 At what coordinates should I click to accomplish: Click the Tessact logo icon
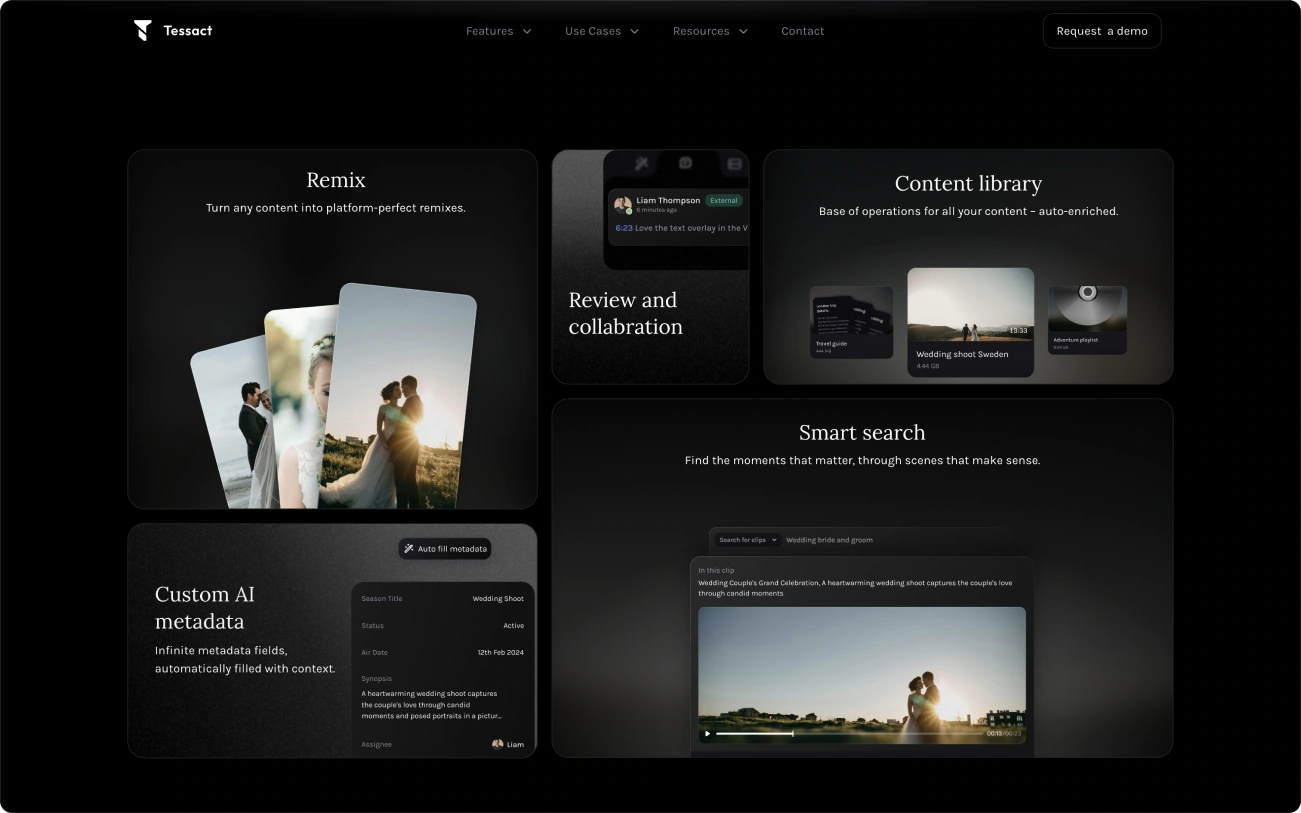point(143,31)
